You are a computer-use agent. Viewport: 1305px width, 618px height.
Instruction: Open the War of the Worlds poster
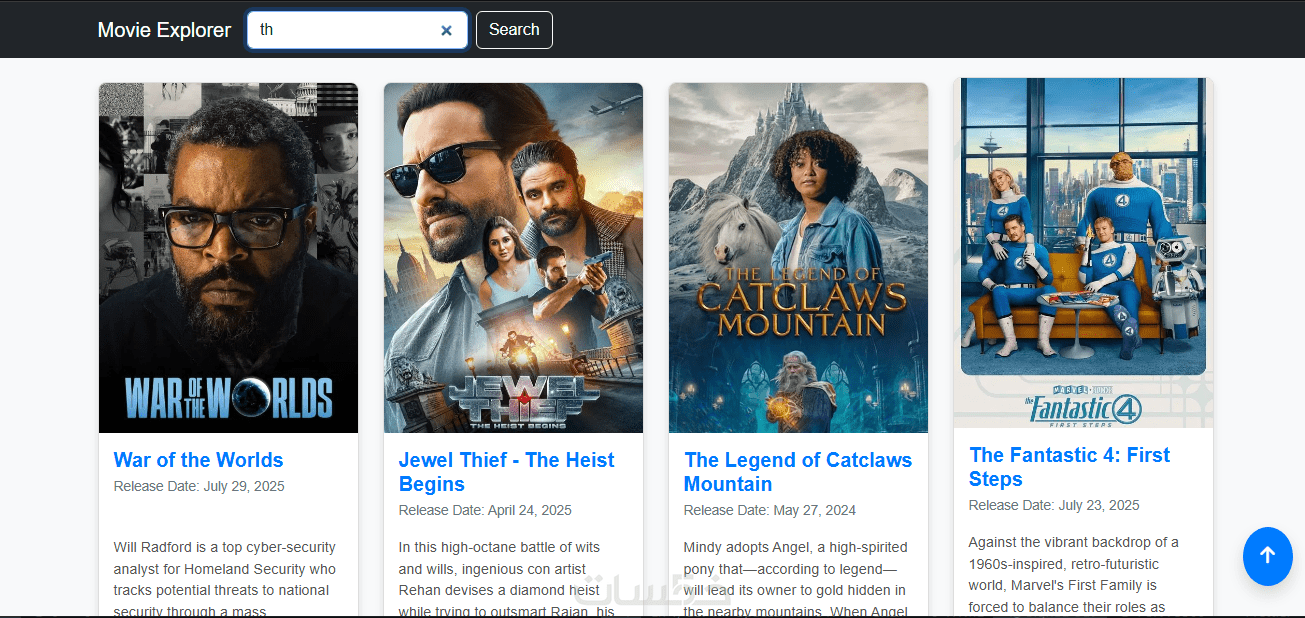(x=228, y=258)
